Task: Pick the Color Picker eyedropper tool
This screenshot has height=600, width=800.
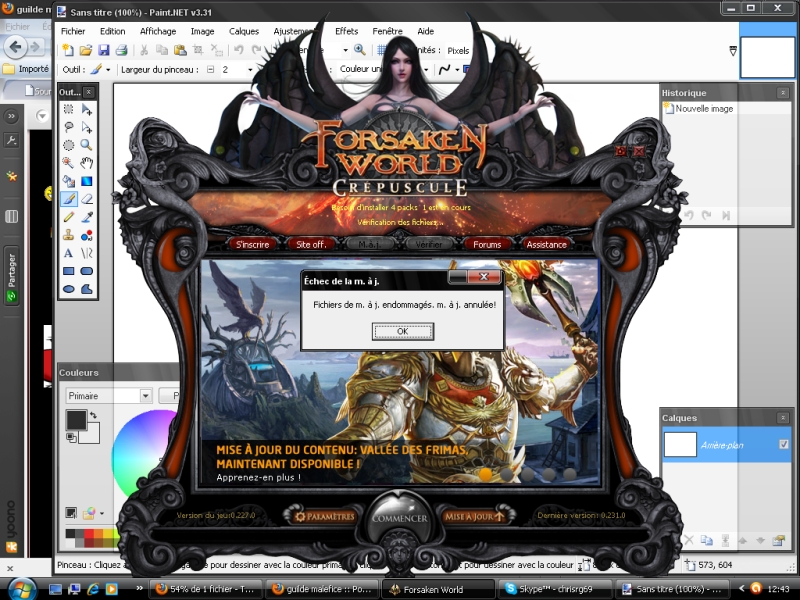Action: [87, 217]
